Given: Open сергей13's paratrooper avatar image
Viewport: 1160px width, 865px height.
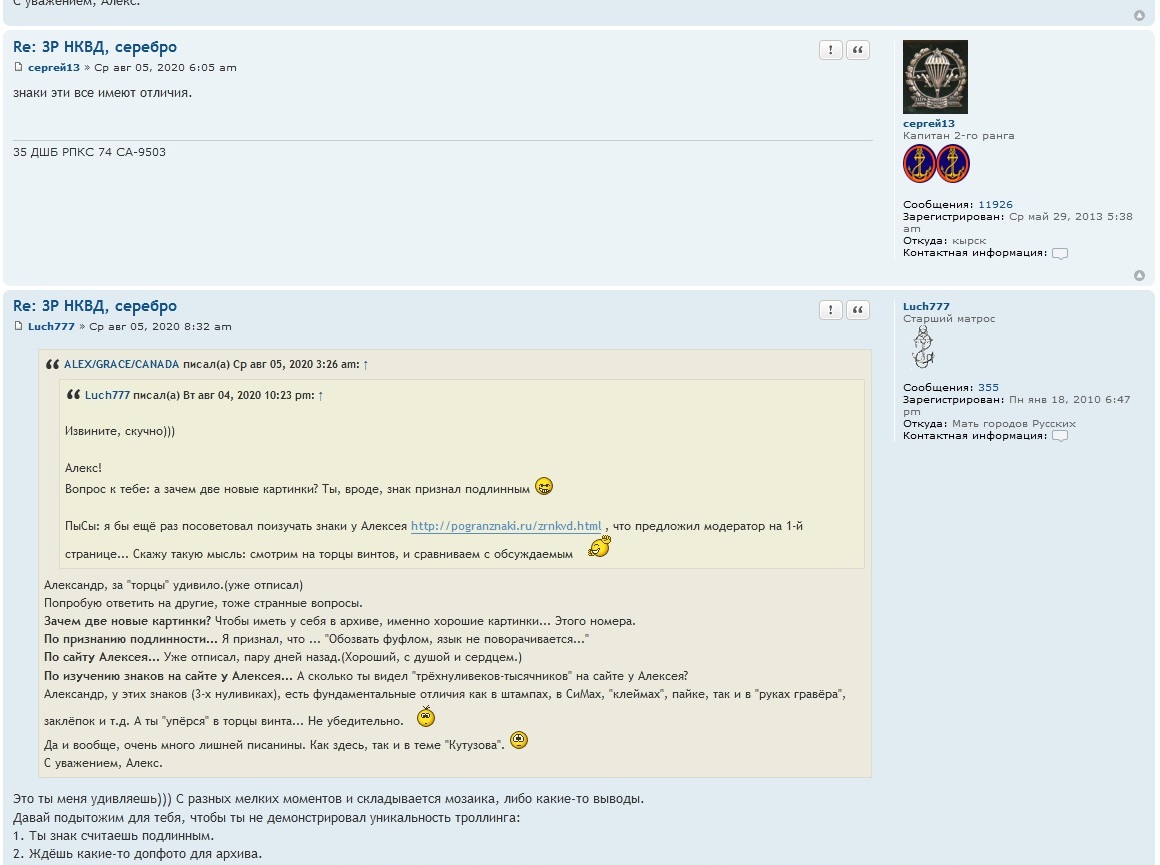Looking at the screenshot, I should [x=935, y=77].
